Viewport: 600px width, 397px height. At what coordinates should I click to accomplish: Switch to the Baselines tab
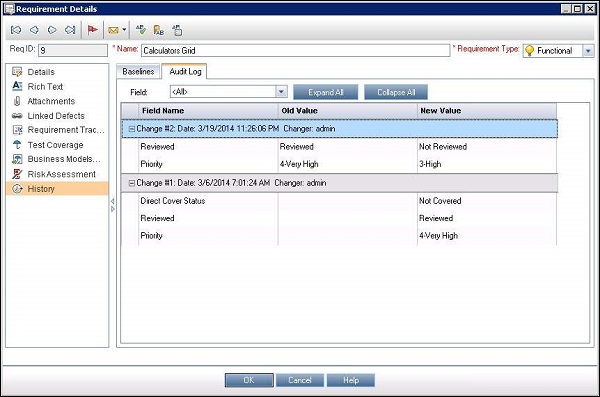coord(138,72)
